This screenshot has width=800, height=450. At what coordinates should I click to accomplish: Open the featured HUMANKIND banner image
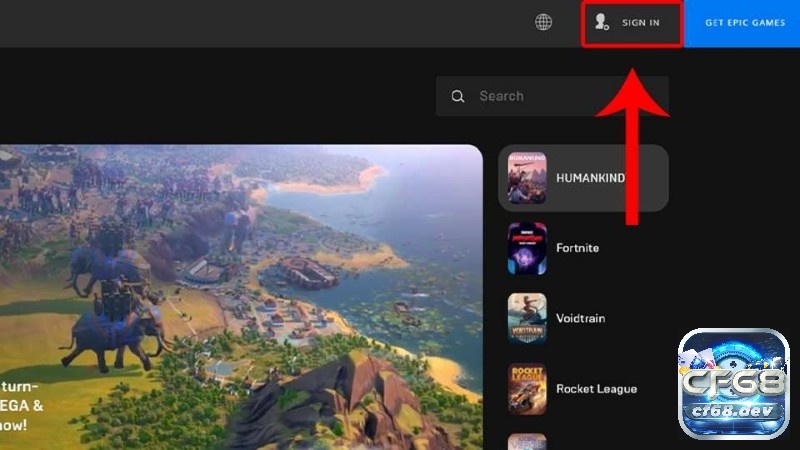[x=241, y=297]
